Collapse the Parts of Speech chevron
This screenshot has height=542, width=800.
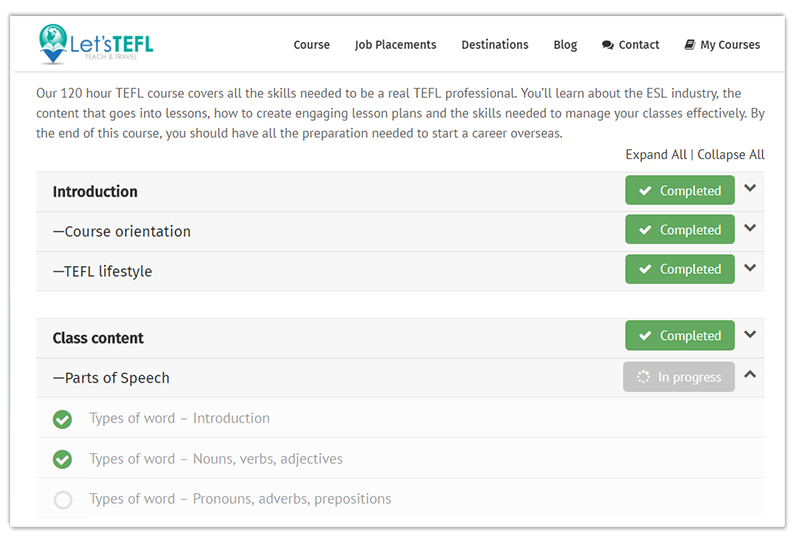[x=749, y=374]
